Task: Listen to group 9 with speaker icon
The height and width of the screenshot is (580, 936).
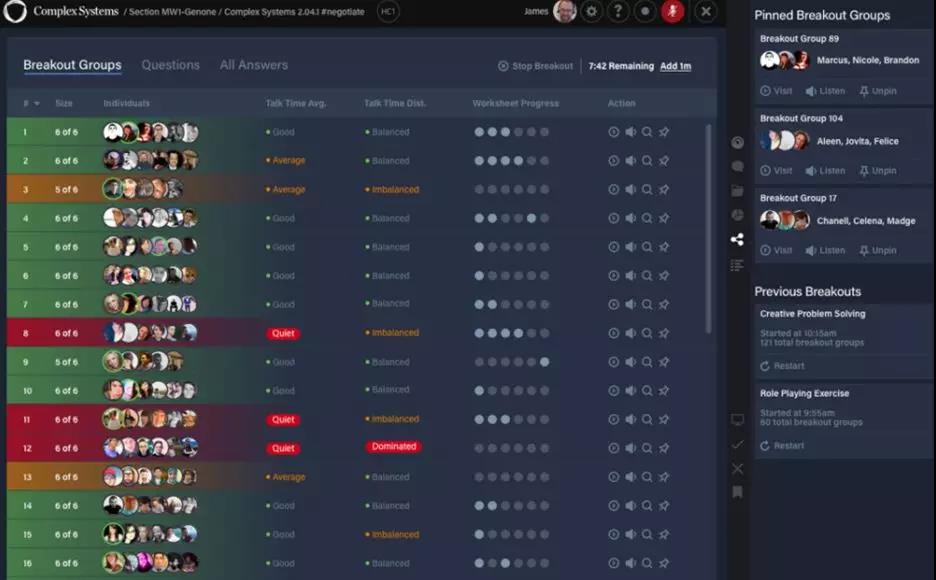Action: click(x=630, y=362)
